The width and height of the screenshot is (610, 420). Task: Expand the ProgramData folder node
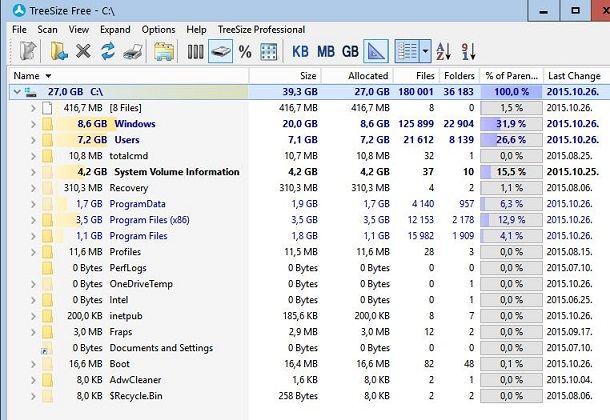pyautogui.click(x=33, y=204)
